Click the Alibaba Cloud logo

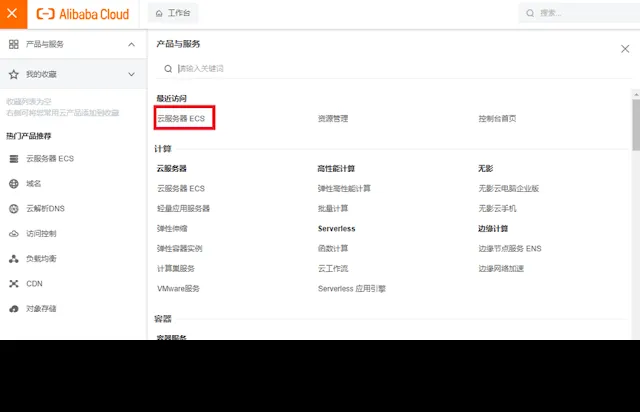[x=83, y=14]
